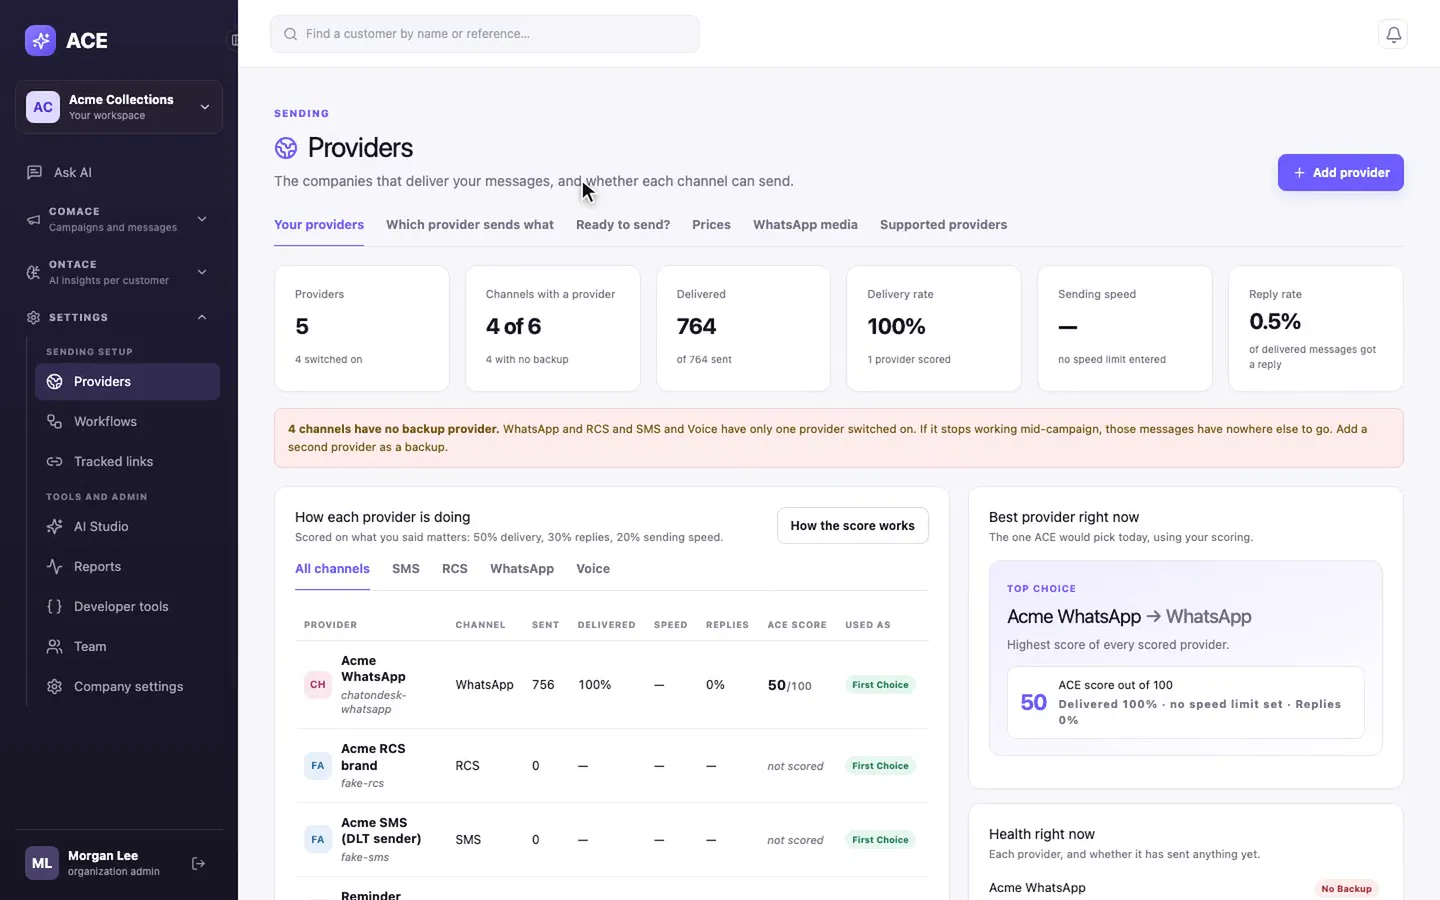Open the Ready to send? tab
The image size is (1440, 900).
[x=623, y=225]
